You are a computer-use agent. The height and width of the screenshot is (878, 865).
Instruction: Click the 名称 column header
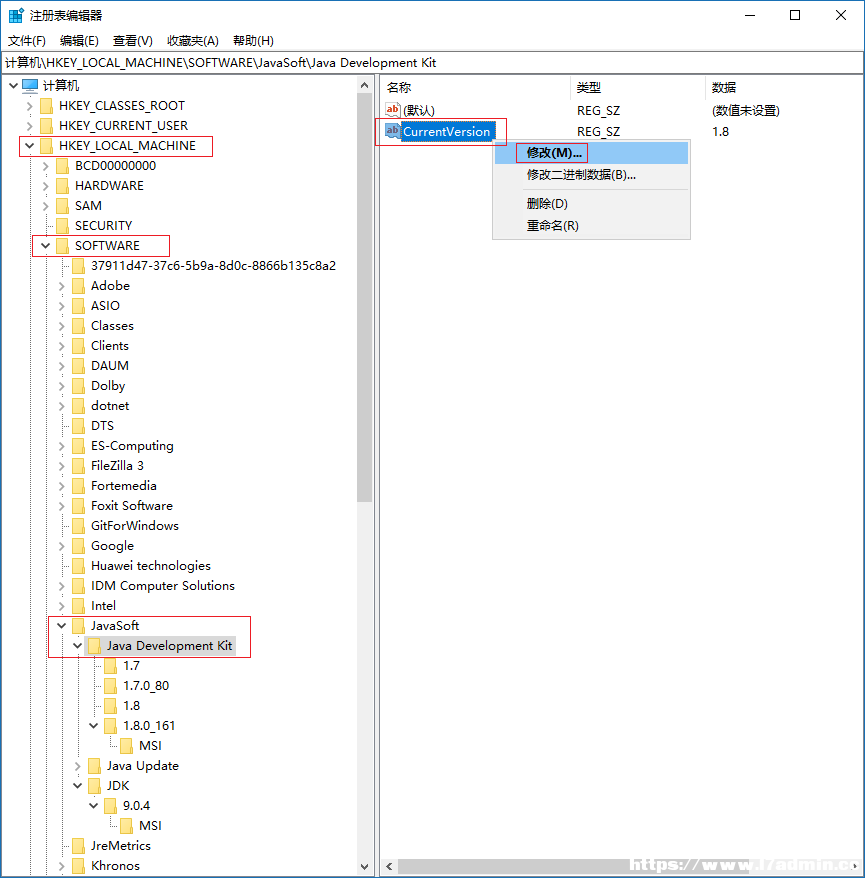(475, 87)
